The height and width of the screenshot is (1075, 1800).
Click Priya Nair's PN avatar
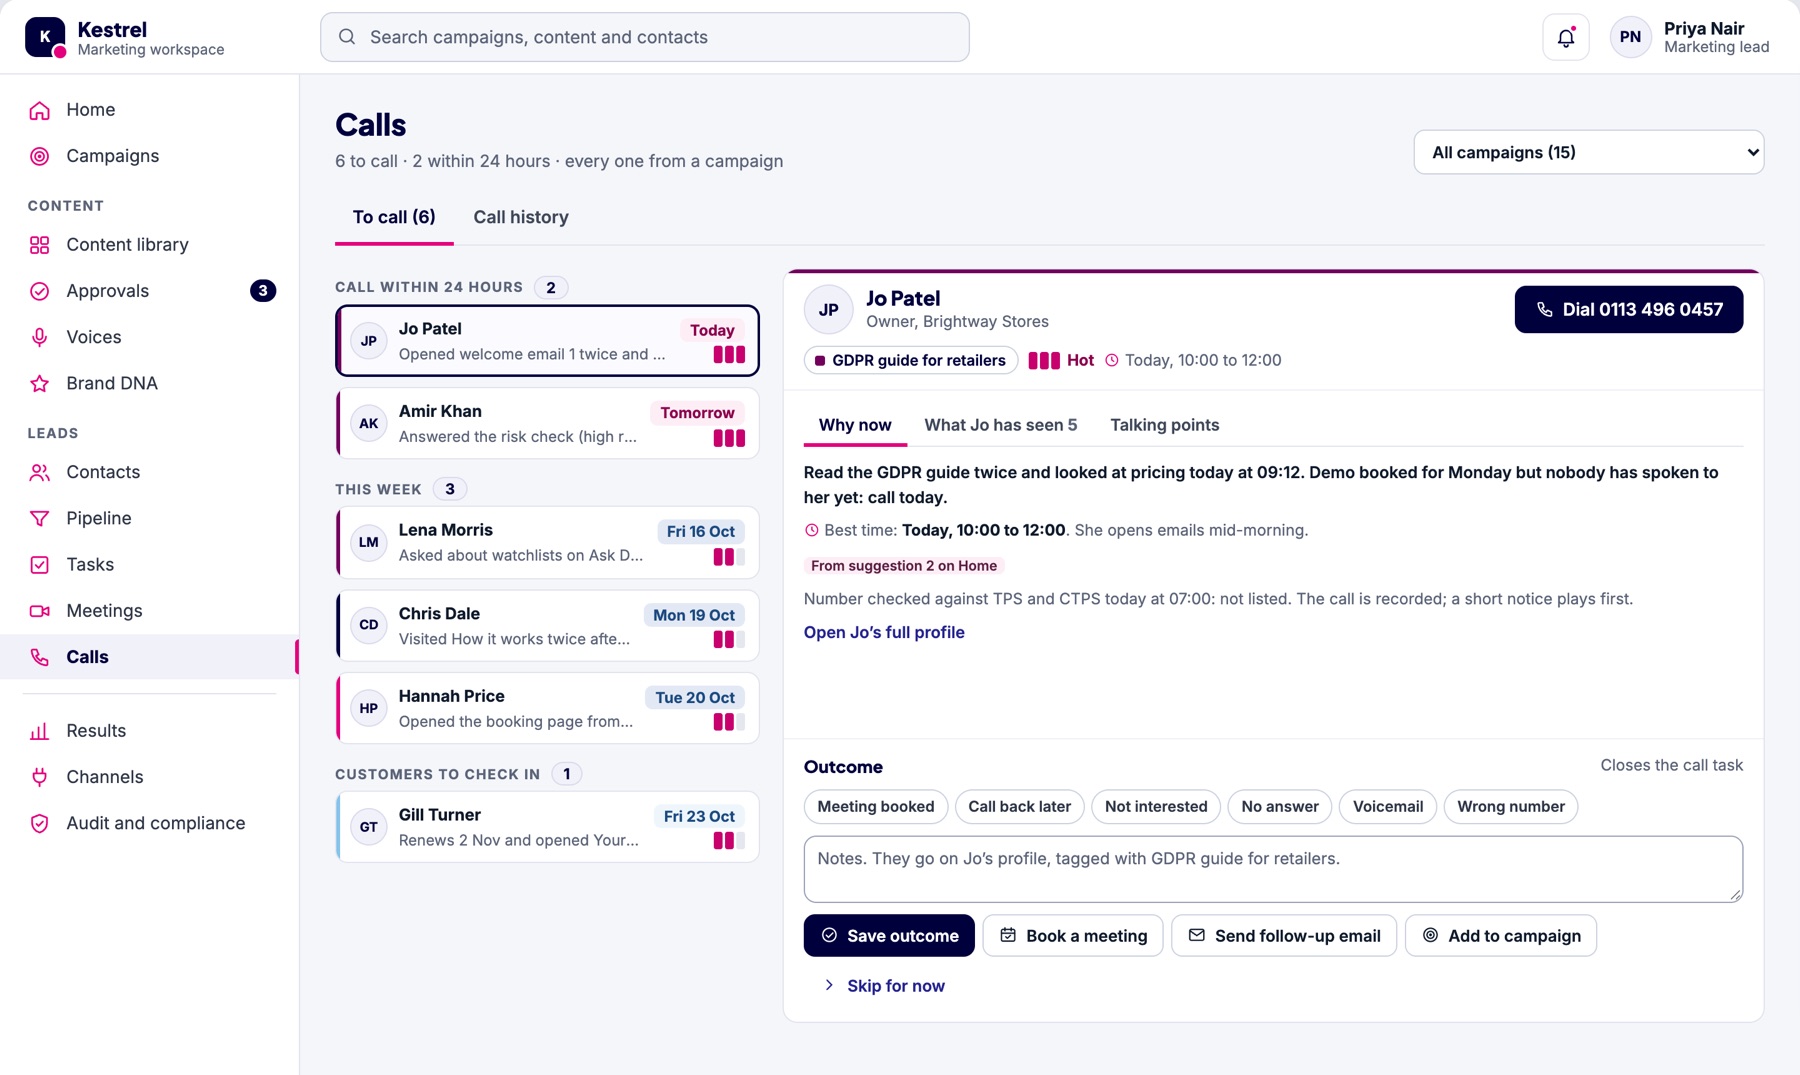click(x=1630, y=37)
